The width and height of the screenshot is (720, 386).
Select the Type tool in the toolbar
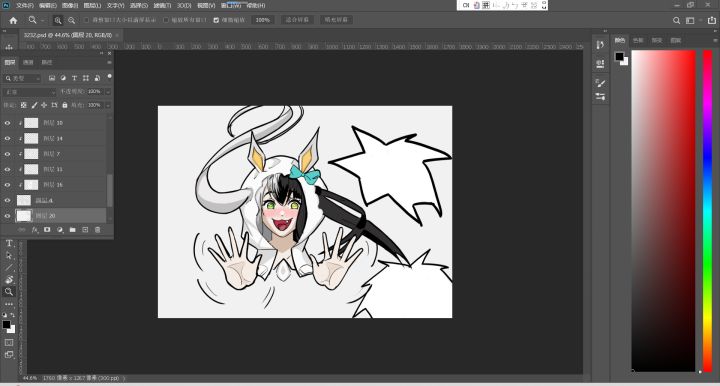coord(9,243)
